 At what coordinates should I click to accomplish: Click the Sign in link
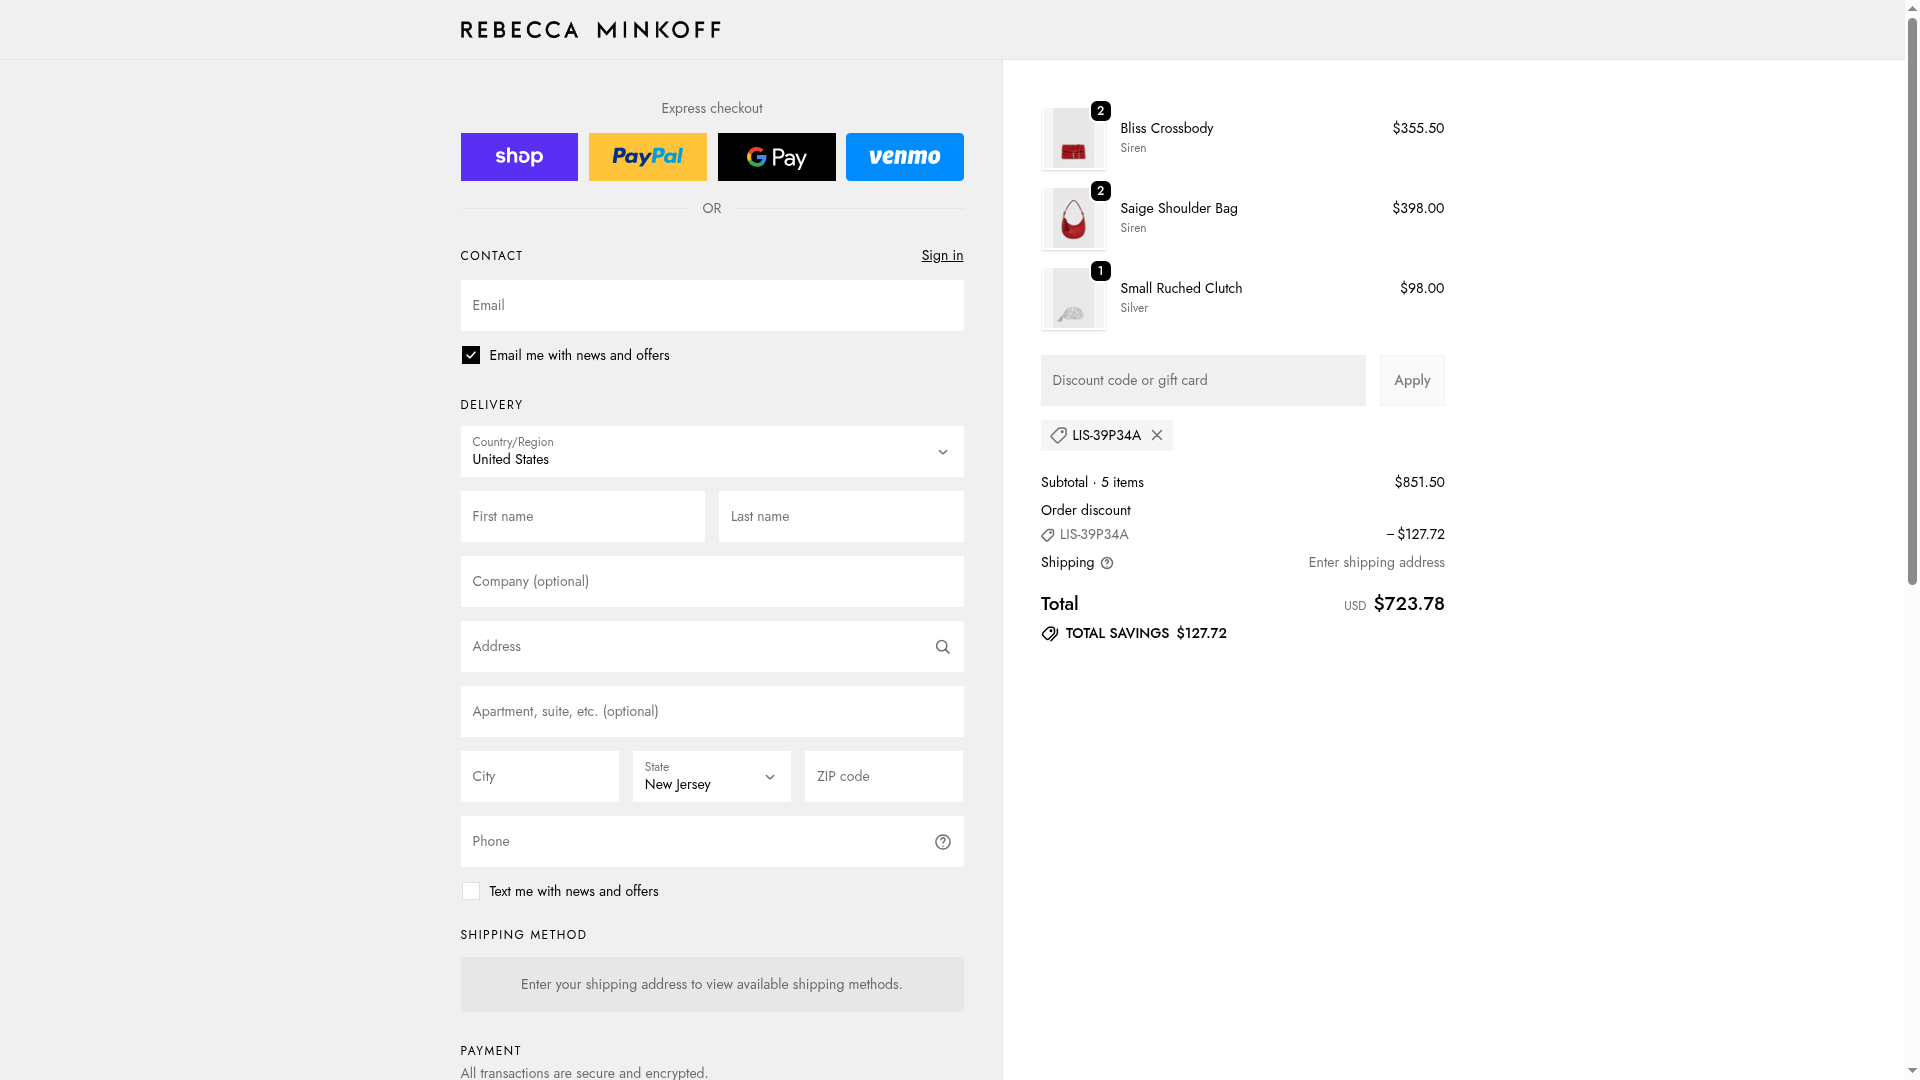pos(941,256)
